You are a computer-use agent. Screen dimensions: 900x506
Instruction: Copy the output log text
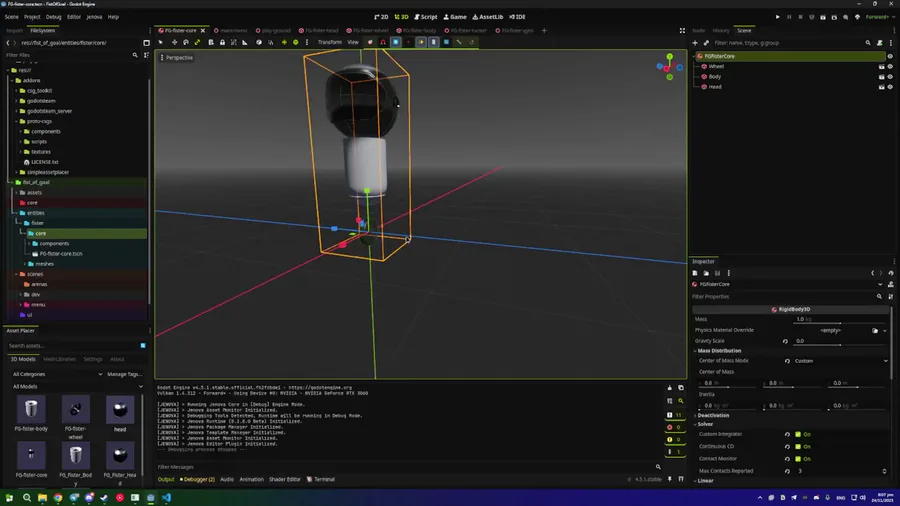681,388
